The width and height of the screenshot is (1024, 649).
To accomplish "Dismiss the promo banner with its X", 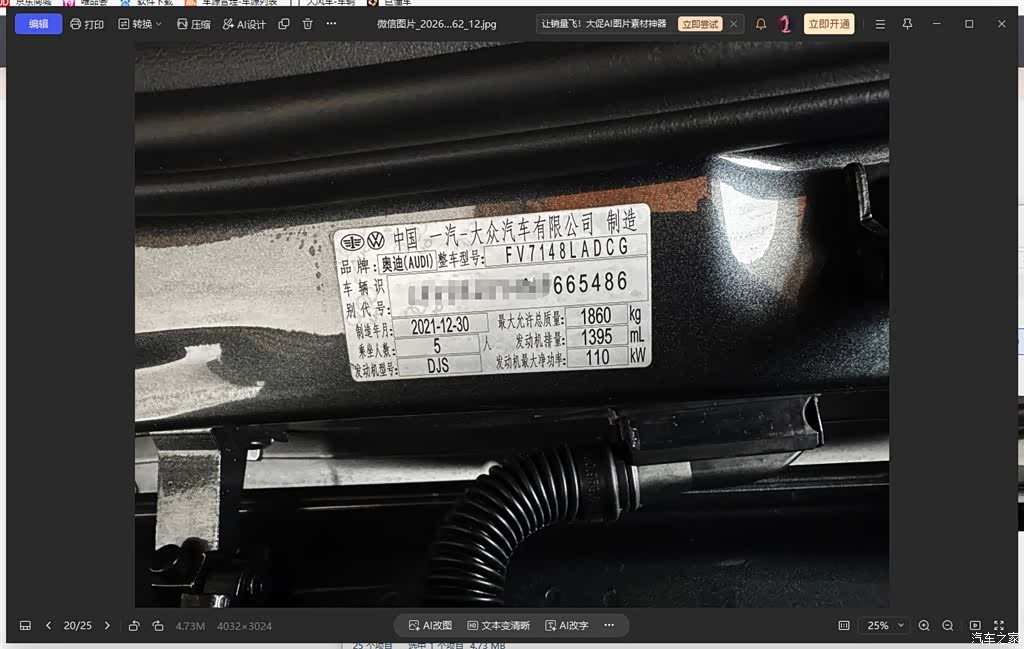I will pos(734,24).
